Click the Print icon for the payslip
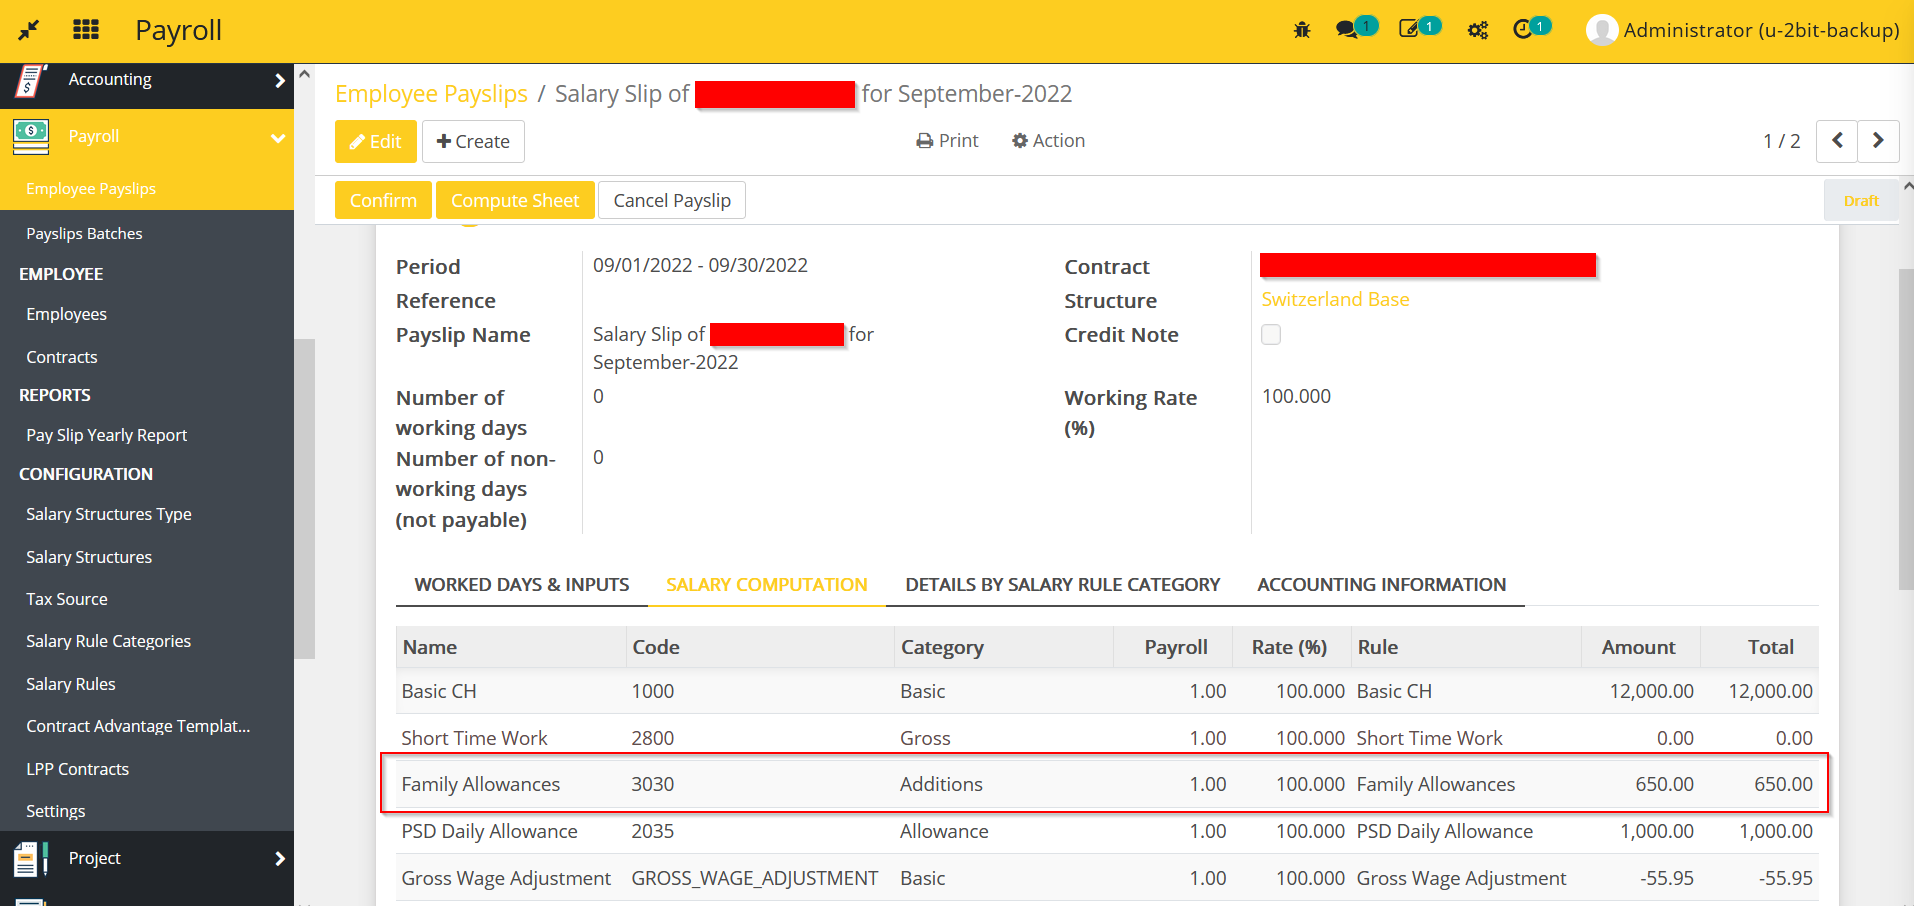 (923, 140)
